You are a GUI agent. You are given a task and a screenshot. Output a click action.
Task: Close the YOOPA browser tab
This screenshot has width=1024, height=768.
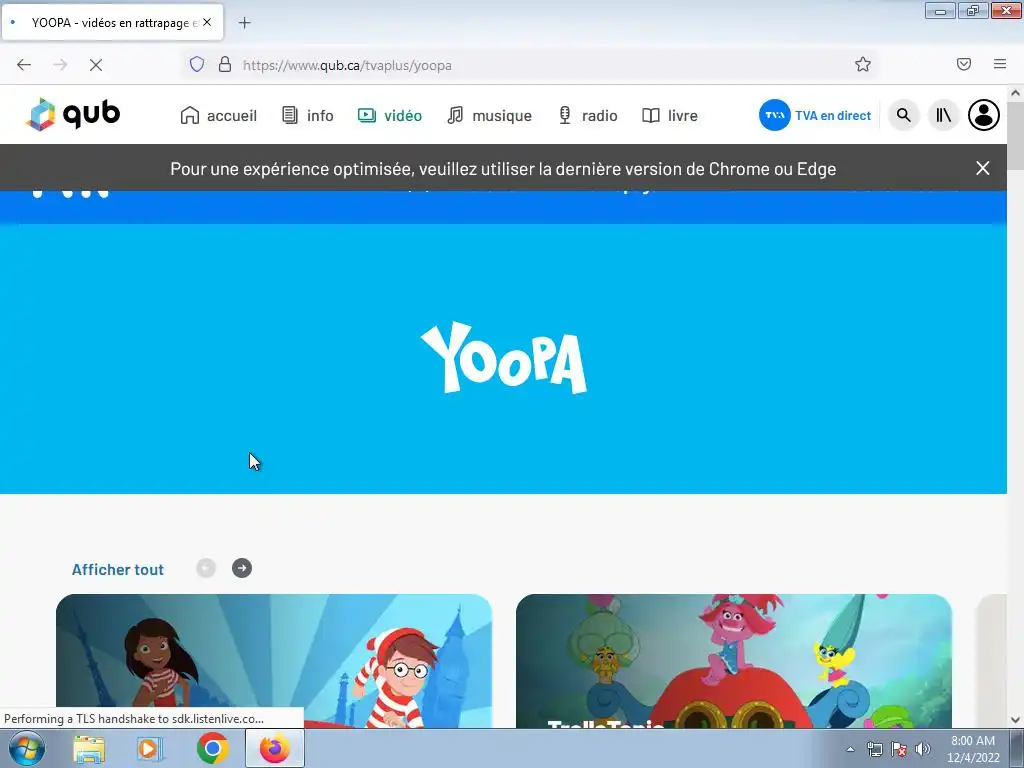tap(207, 22)
